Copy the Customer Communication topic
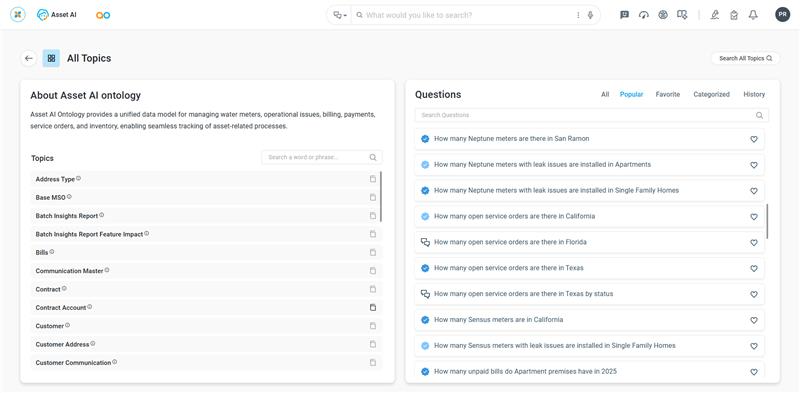 click(373, 363)
